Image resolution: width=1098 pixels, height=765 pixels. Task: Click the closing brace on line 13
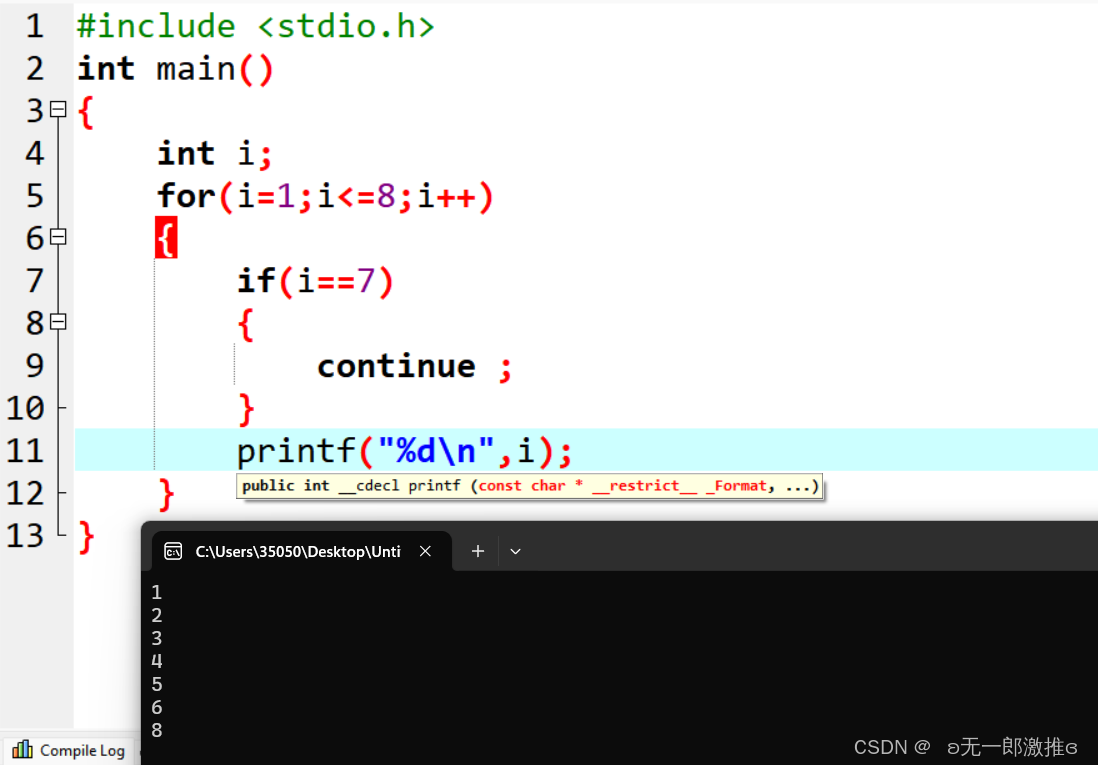click(85, 538)
